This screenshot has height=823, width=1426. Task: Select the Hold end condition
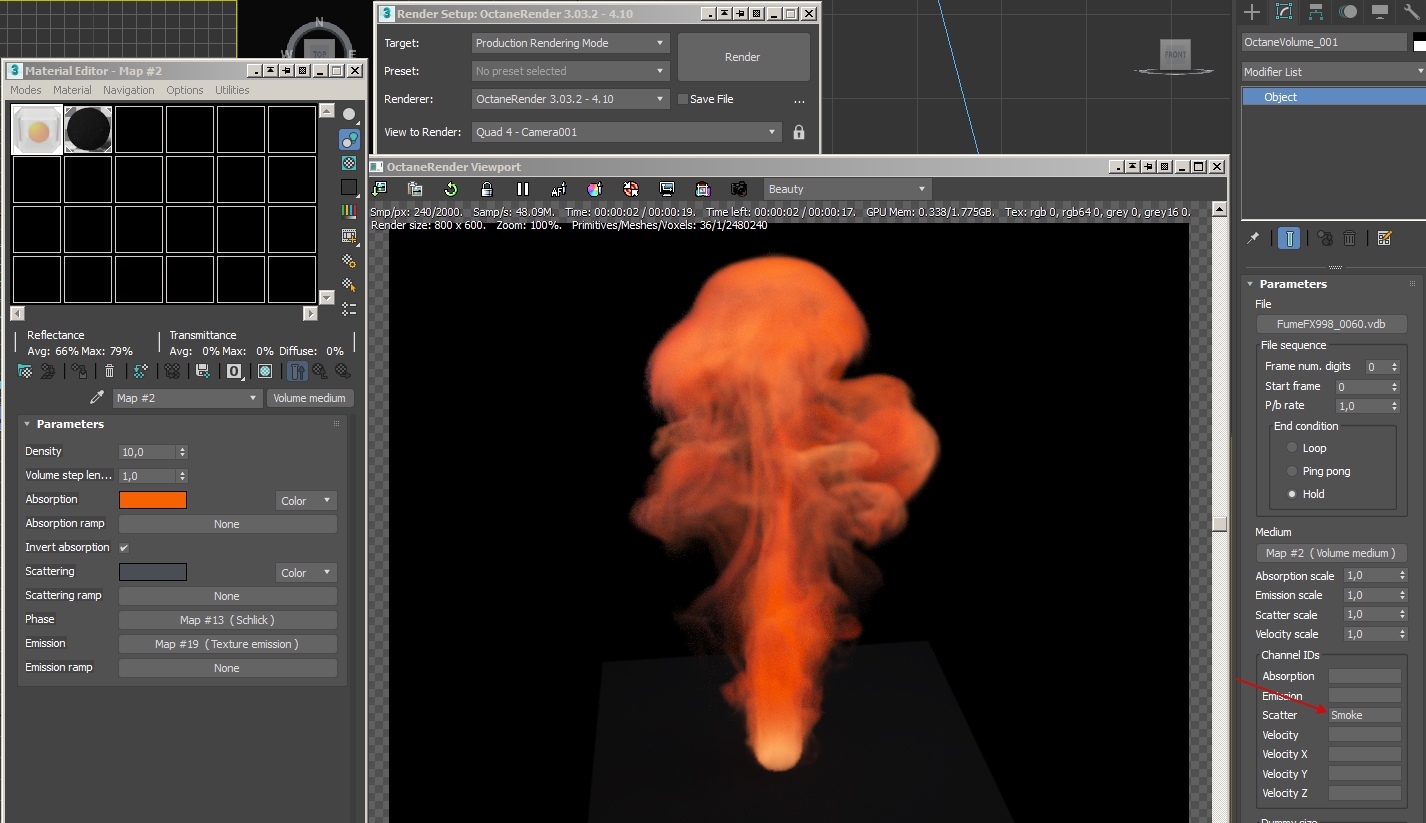[1293, 494]
